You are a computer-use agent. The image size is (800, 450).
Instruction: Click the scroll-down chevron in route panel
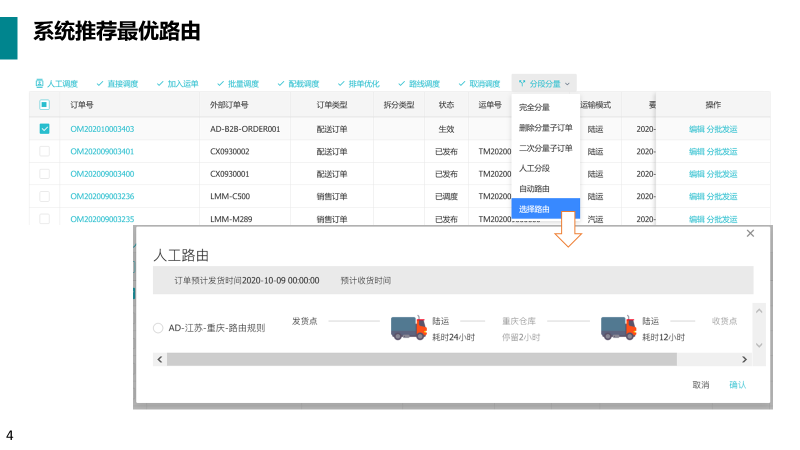point(758,344)
